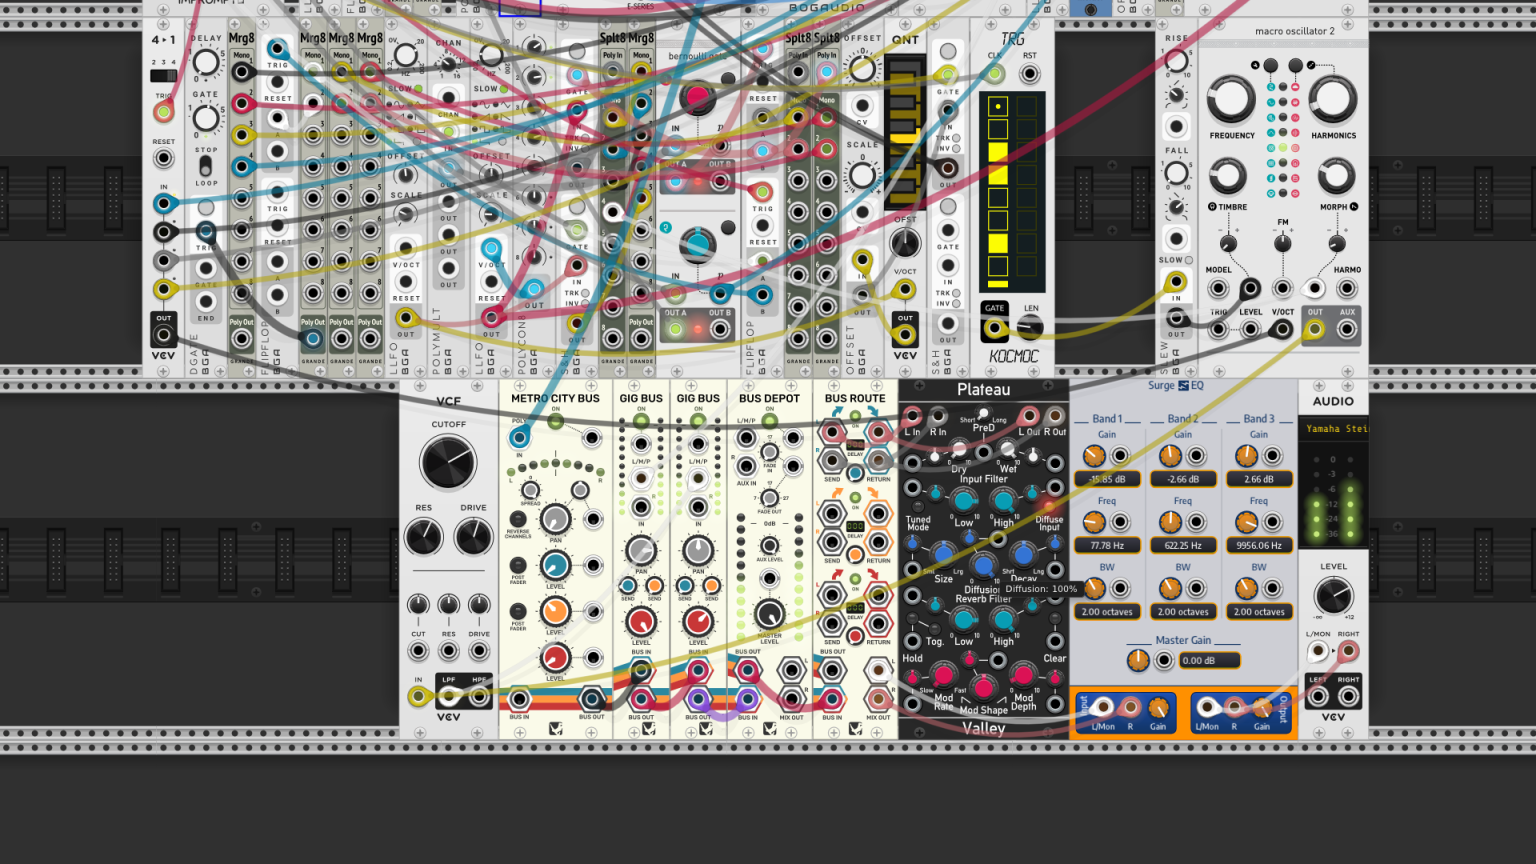Click TRG module LEN knob
The width and height of the screenshot is (1536, 864).
pos(1030,327)
